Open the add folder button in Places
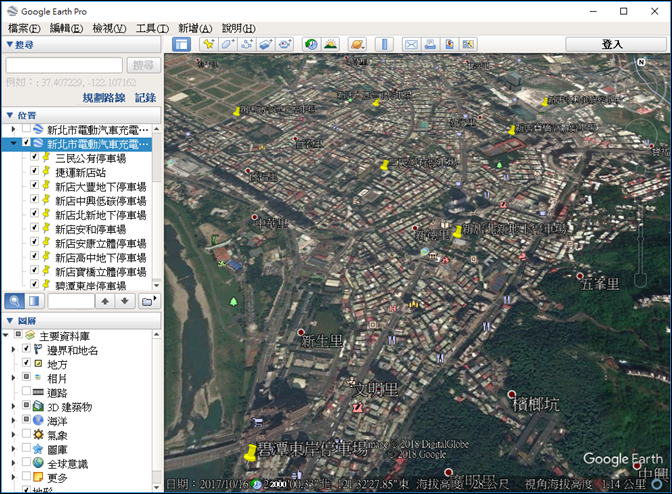The image size is (672, 494). 149,301
